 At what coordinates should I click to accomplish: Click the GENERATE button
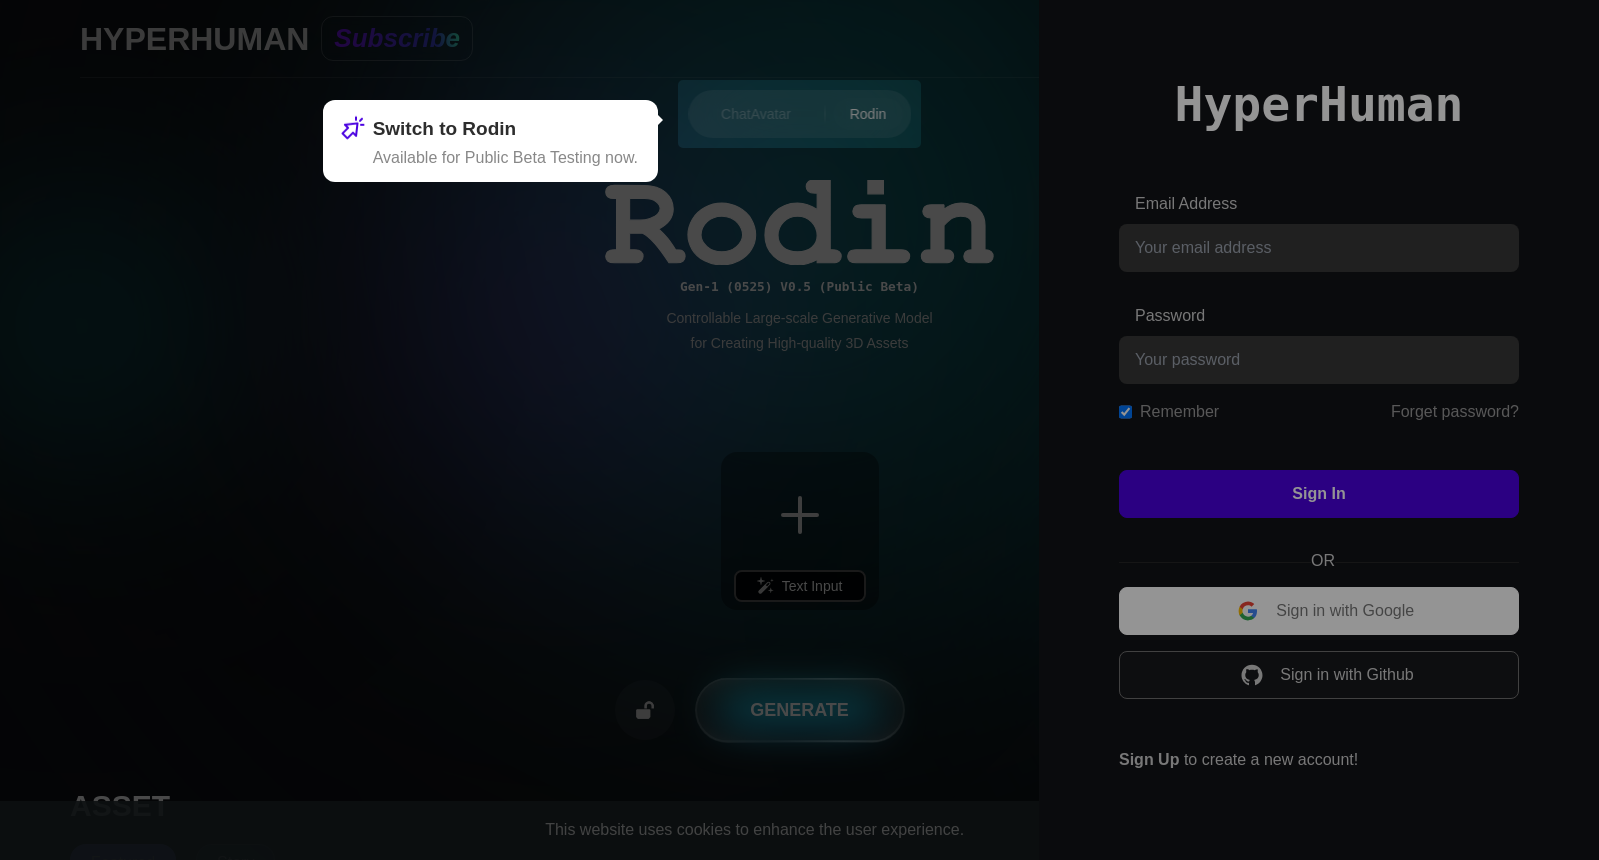(x=800, y=710)
